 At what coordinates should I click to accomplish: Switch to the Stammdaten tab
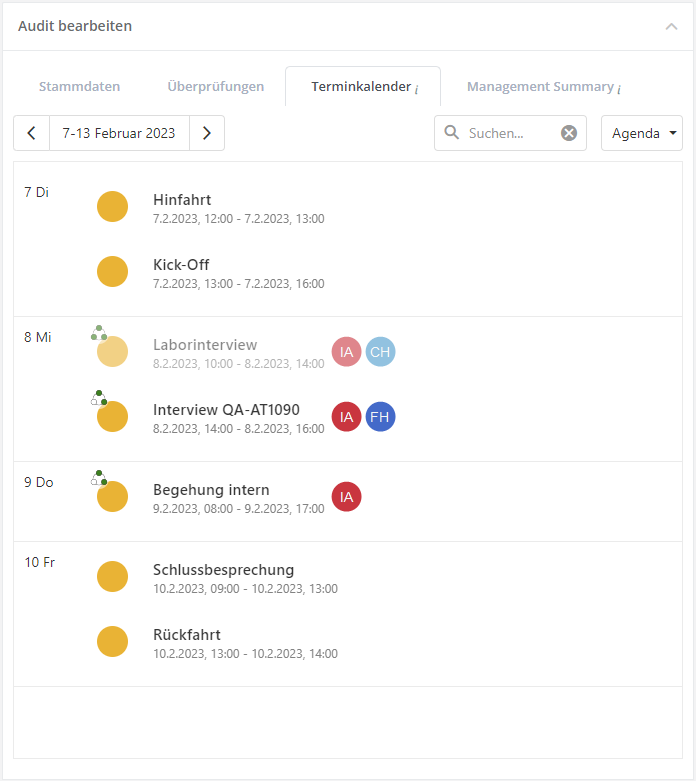tap(79, 87)
